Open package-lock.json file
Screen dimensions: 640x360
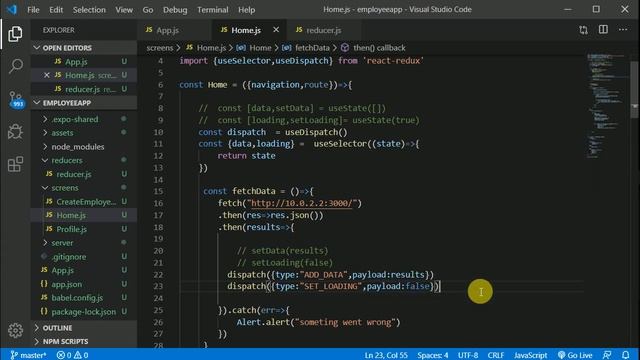tap(83, 311)
